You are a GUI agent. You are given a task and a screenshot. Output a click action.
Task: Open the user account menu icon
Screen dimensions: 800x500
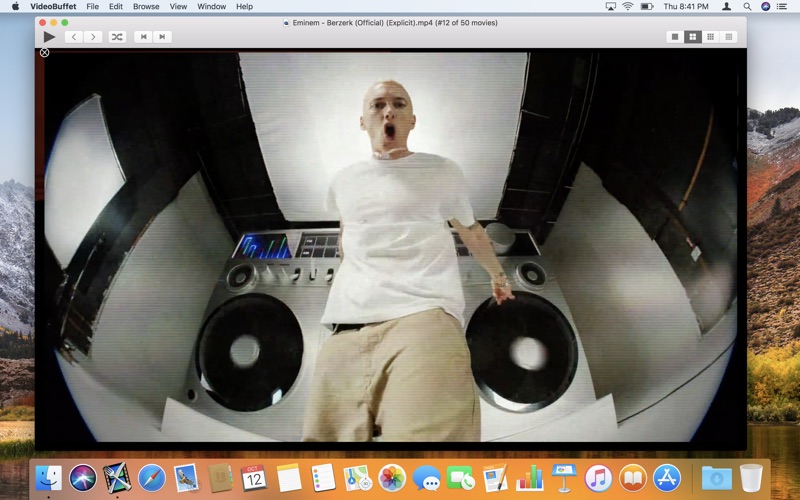coord(727,7)
